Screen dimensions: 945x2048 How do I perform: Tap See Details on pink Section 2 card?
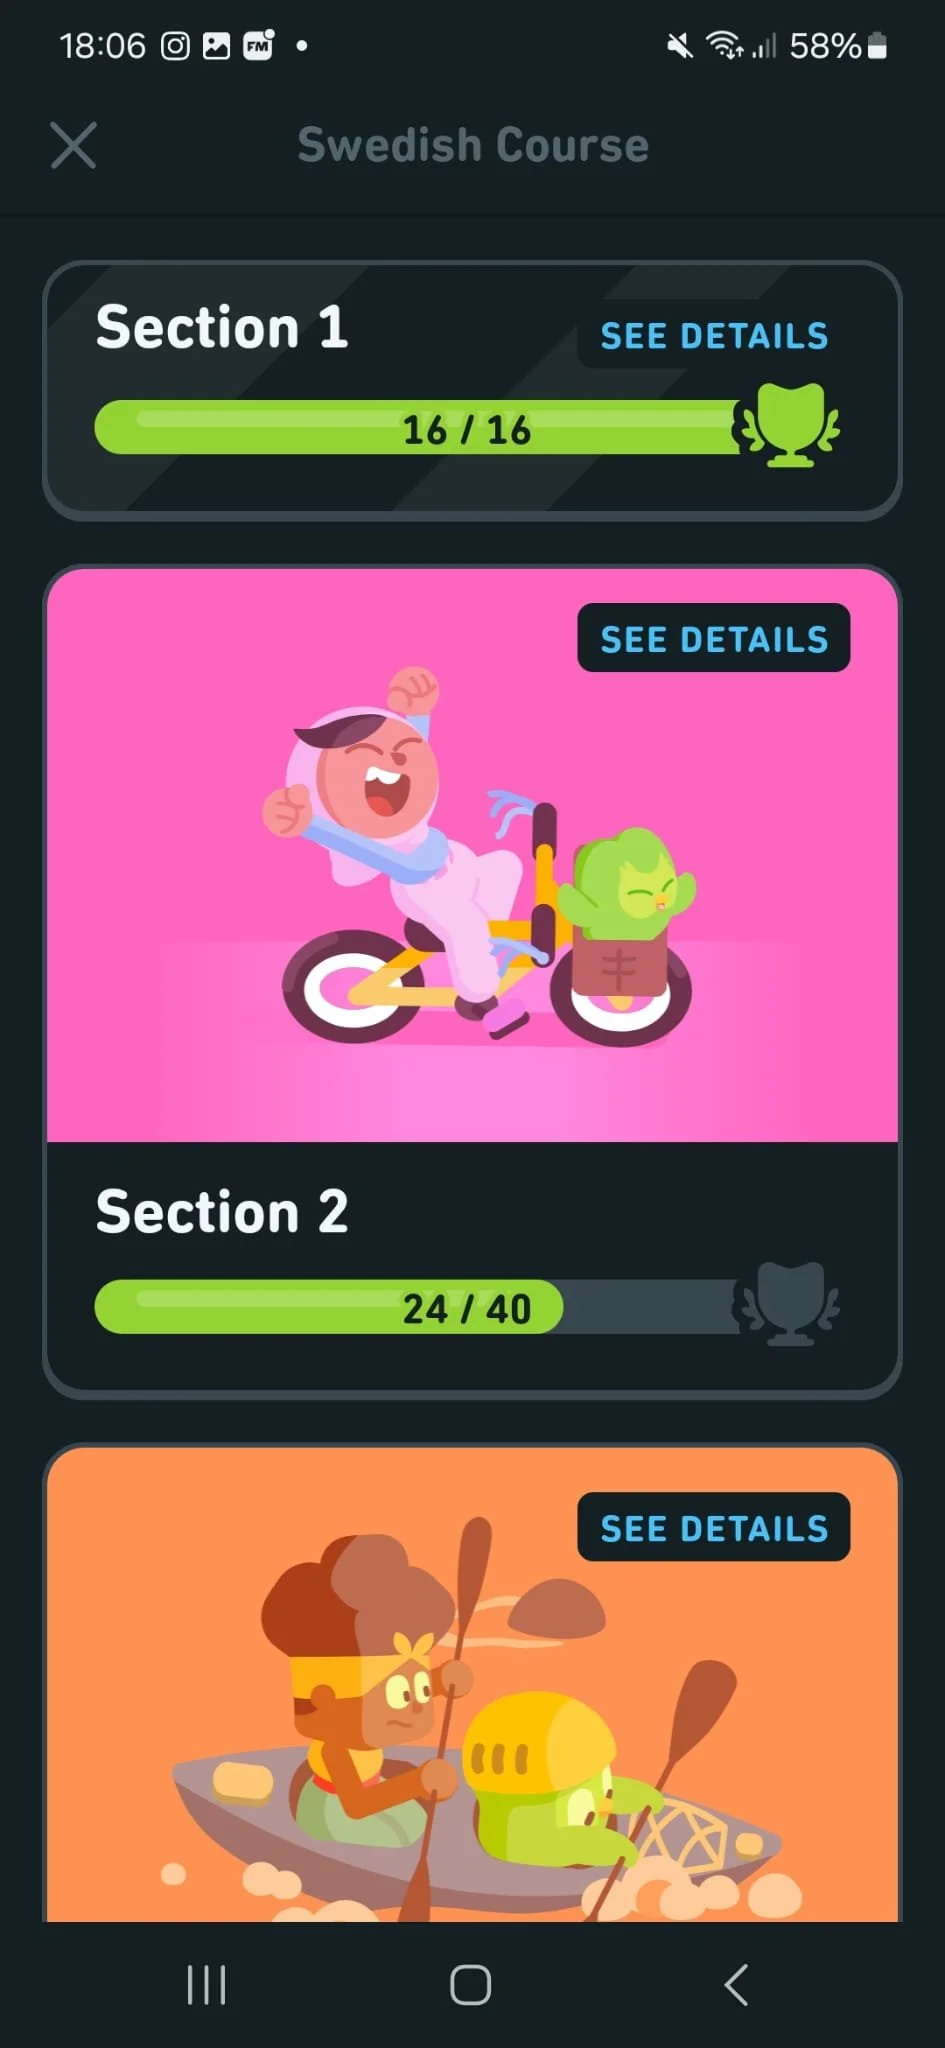coord(714,639)
